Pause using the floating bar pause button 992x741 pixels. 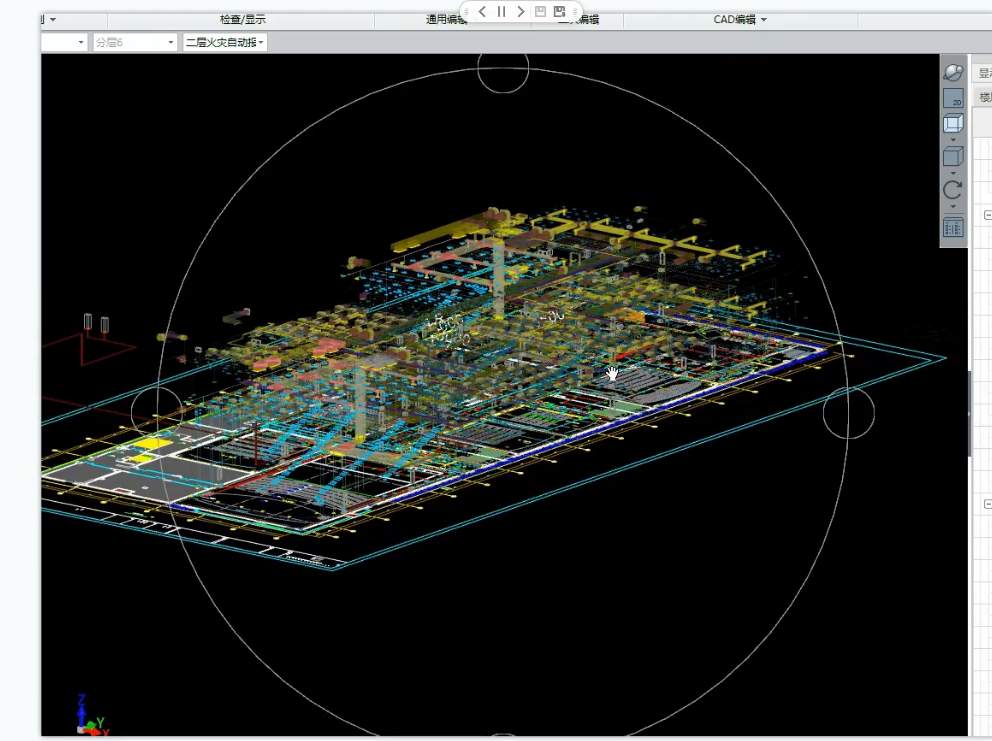pos(502,12)
